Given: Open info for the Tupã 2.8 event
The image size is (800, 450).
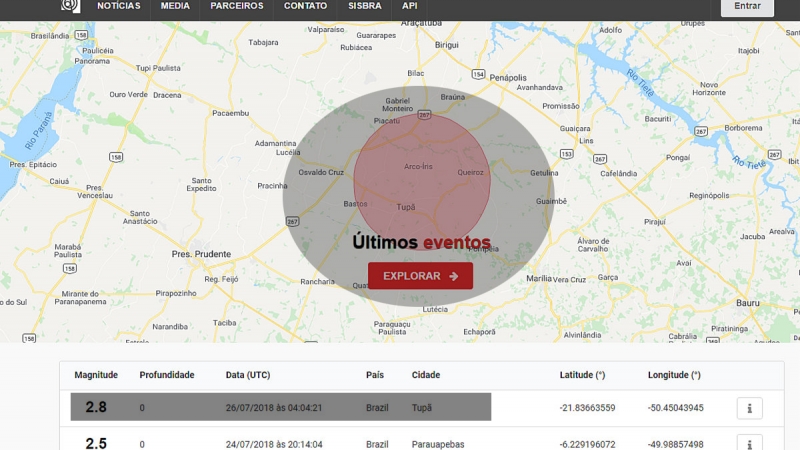Looking at the screenshot, I should (749, 408).
